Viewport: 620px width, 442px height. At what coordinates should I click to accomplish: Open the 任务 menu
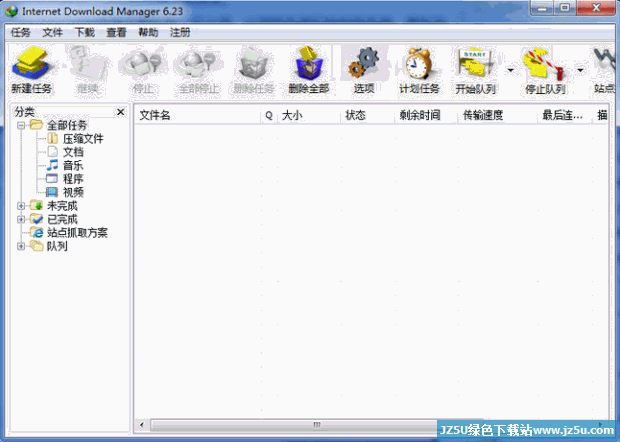[x=20, y=32]
